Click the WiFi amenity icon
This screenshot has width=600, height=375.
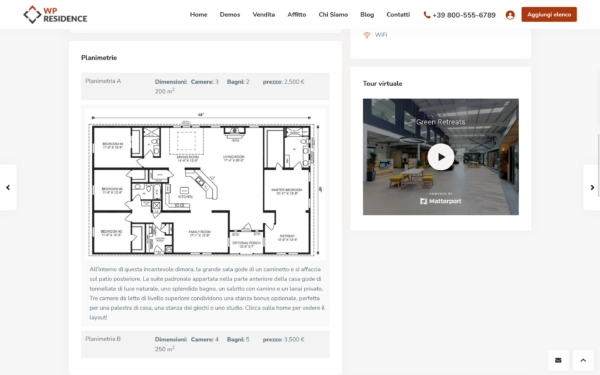point(367,35)
